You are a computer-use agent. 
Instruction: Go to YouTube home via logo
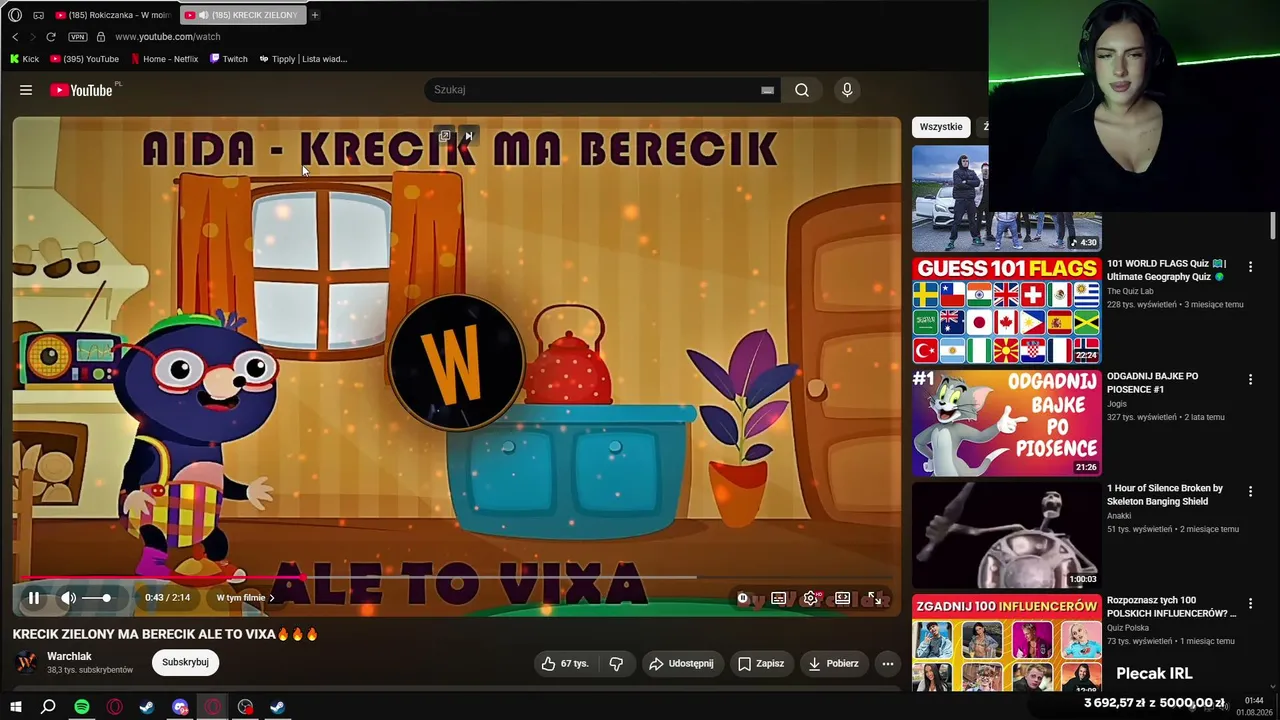coord(82,90)
